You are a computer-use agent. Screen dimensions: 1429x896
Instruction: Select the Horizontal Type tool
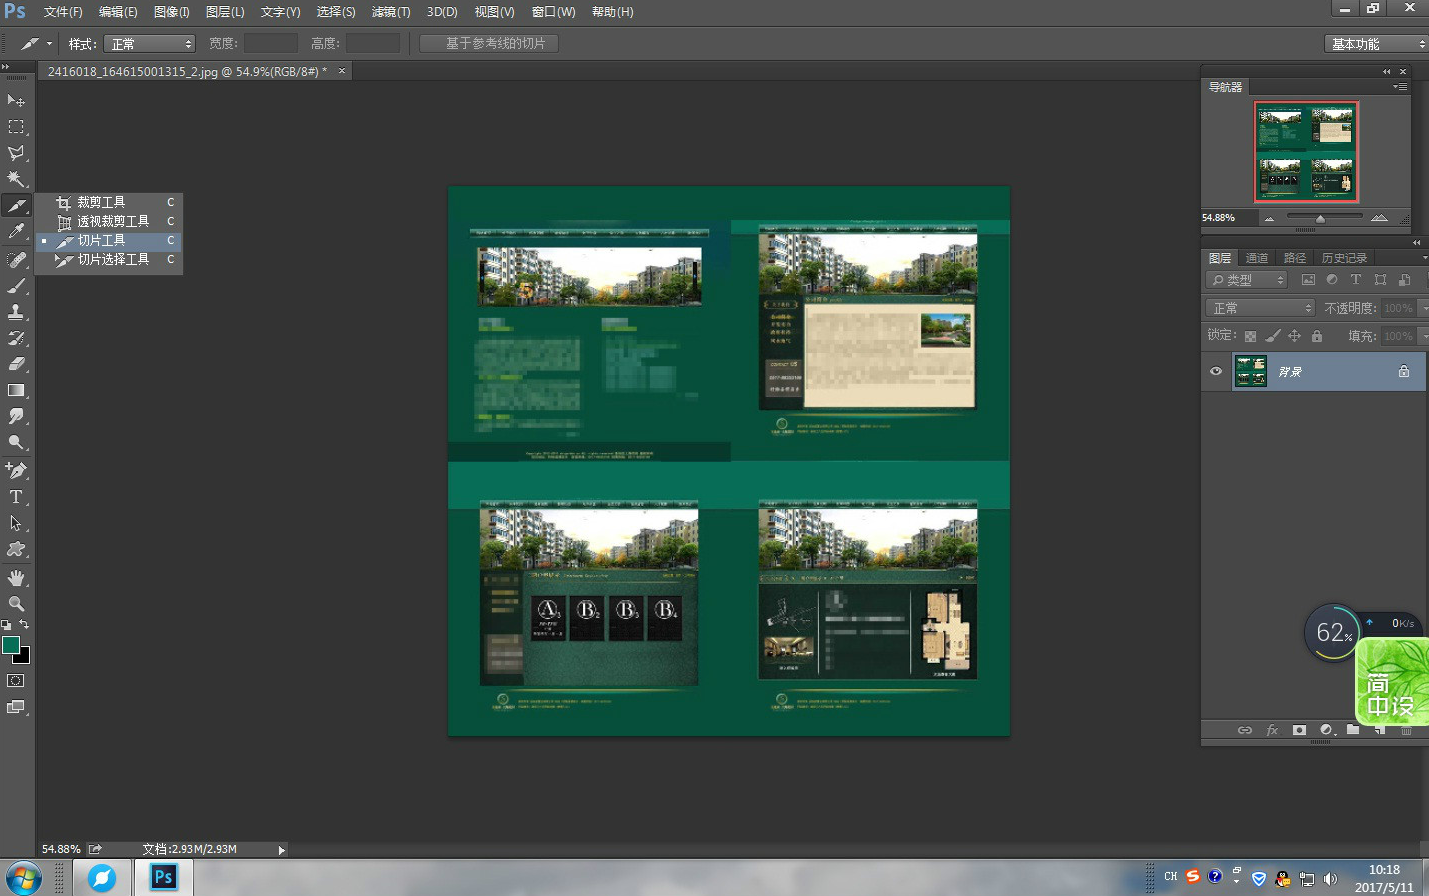click(16, 497)
